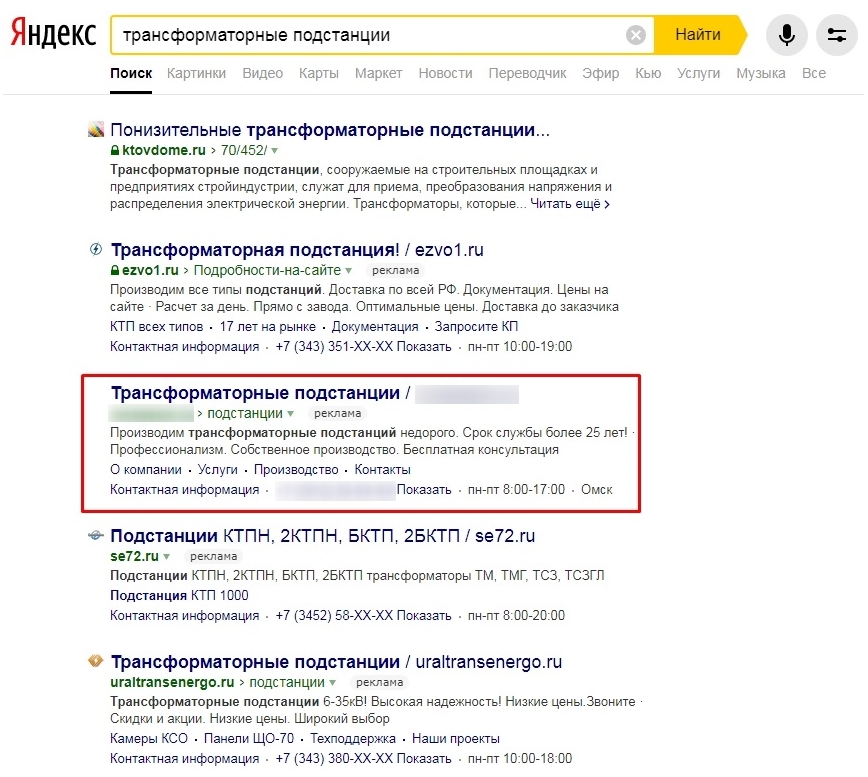This screenshot has height=777, width=868.
Task: Expand arrow next to blurred site подстанции
Action: pyautogui.click(x=291, y=413)
